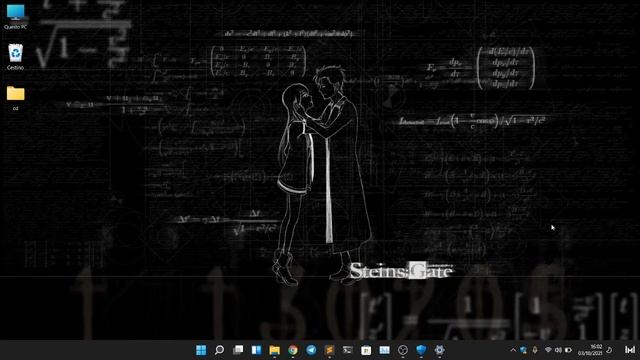Open the Widgets panel in taskbar

point(256,350)
